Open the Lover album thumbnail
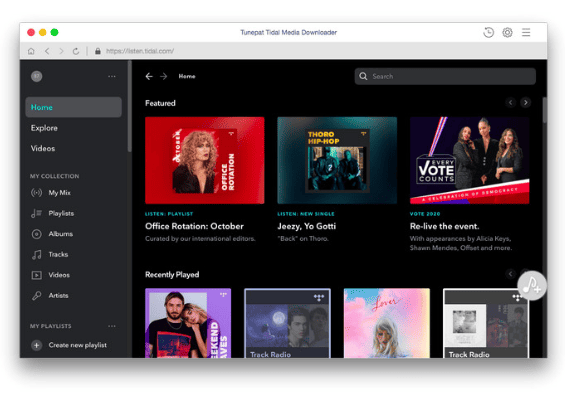Viewport: 565px width, 407px height. click(387, 323)
